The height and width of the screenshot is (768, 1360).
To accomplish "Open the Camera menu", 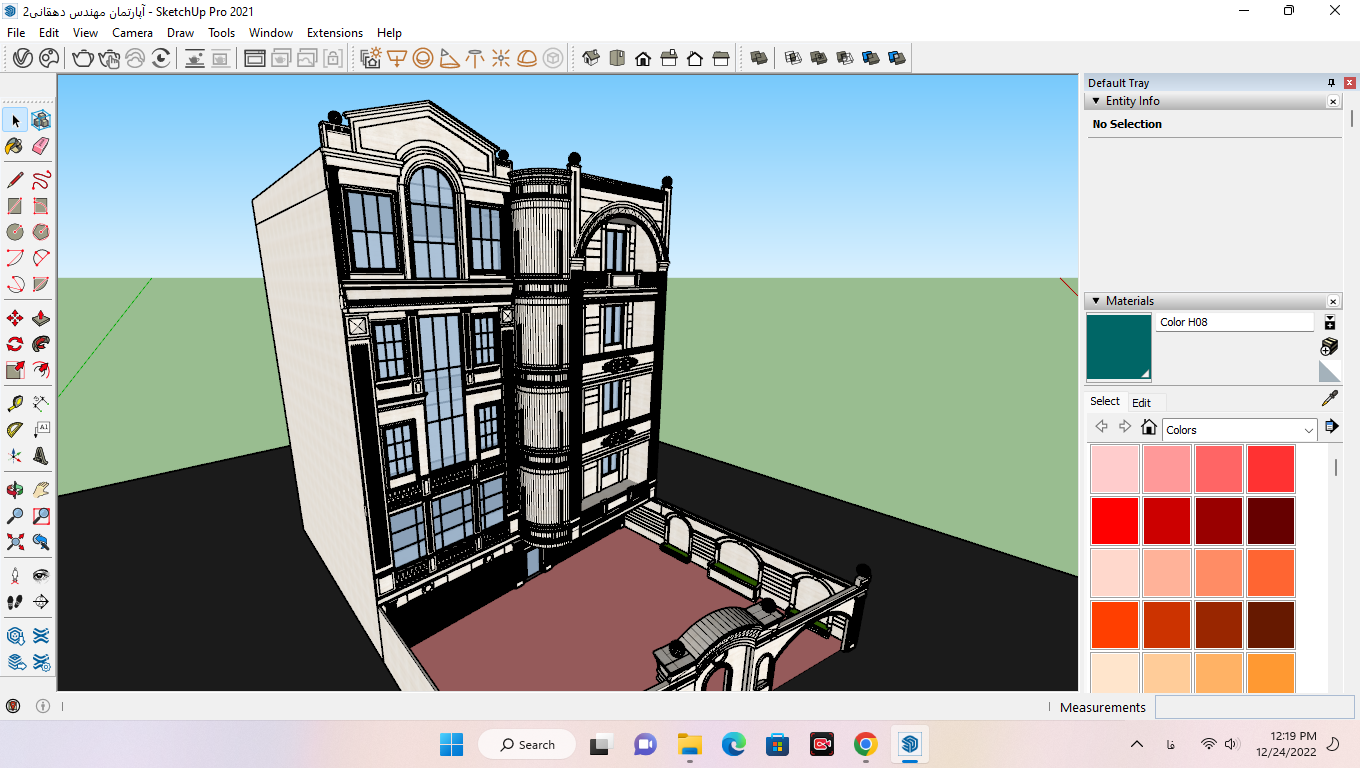I will click(x=132, y=33).
